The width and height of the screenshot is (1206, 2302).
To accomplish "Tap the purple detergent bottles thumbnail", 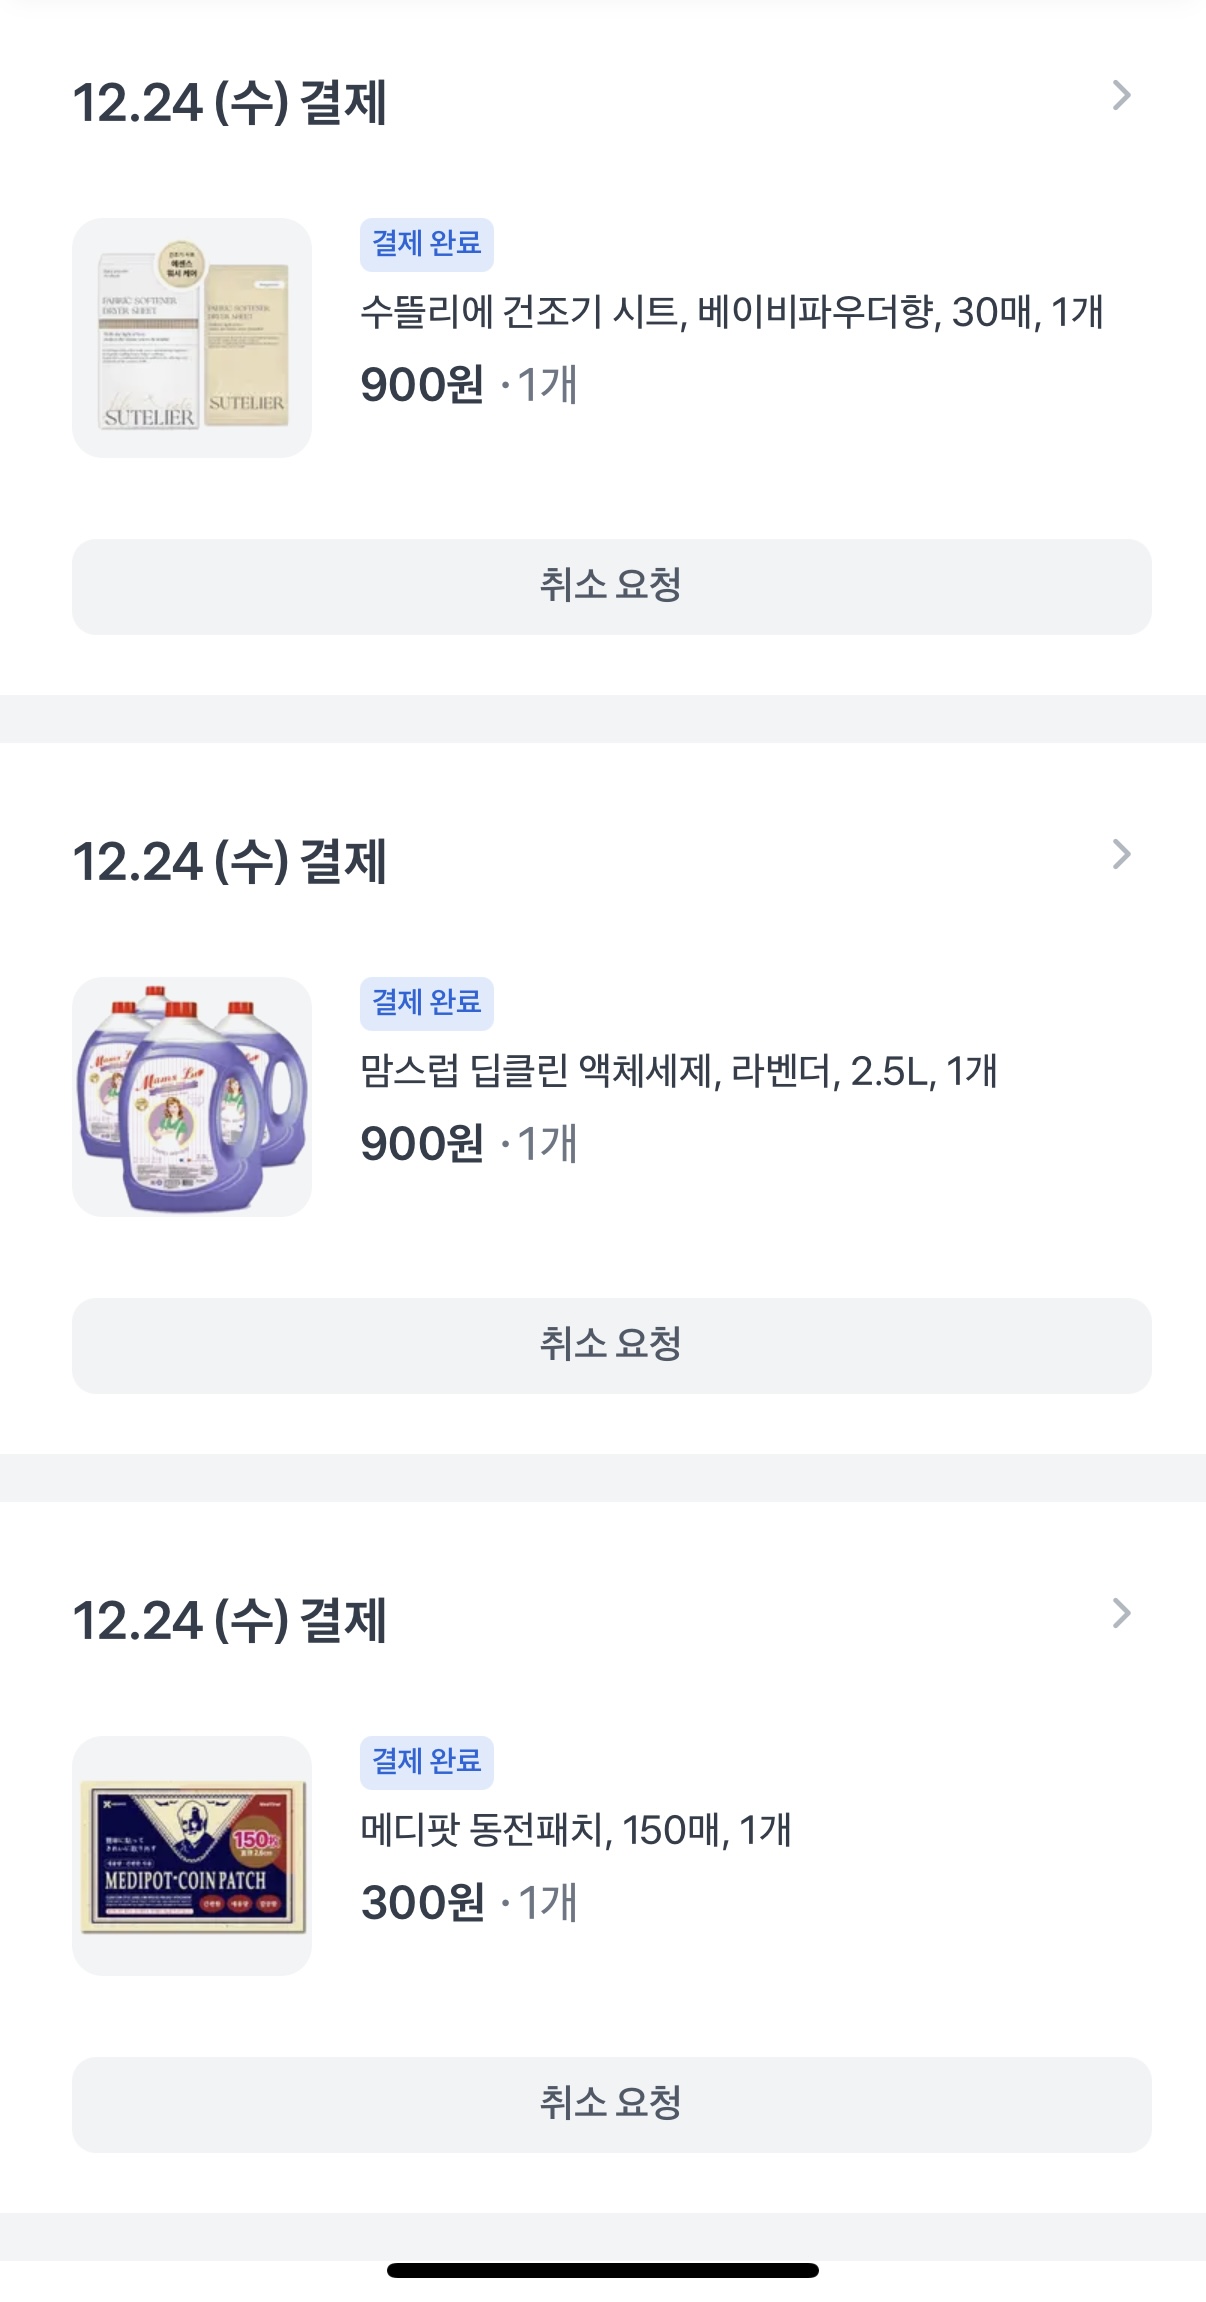I will pyautogui.click(x=192, y=1097).
